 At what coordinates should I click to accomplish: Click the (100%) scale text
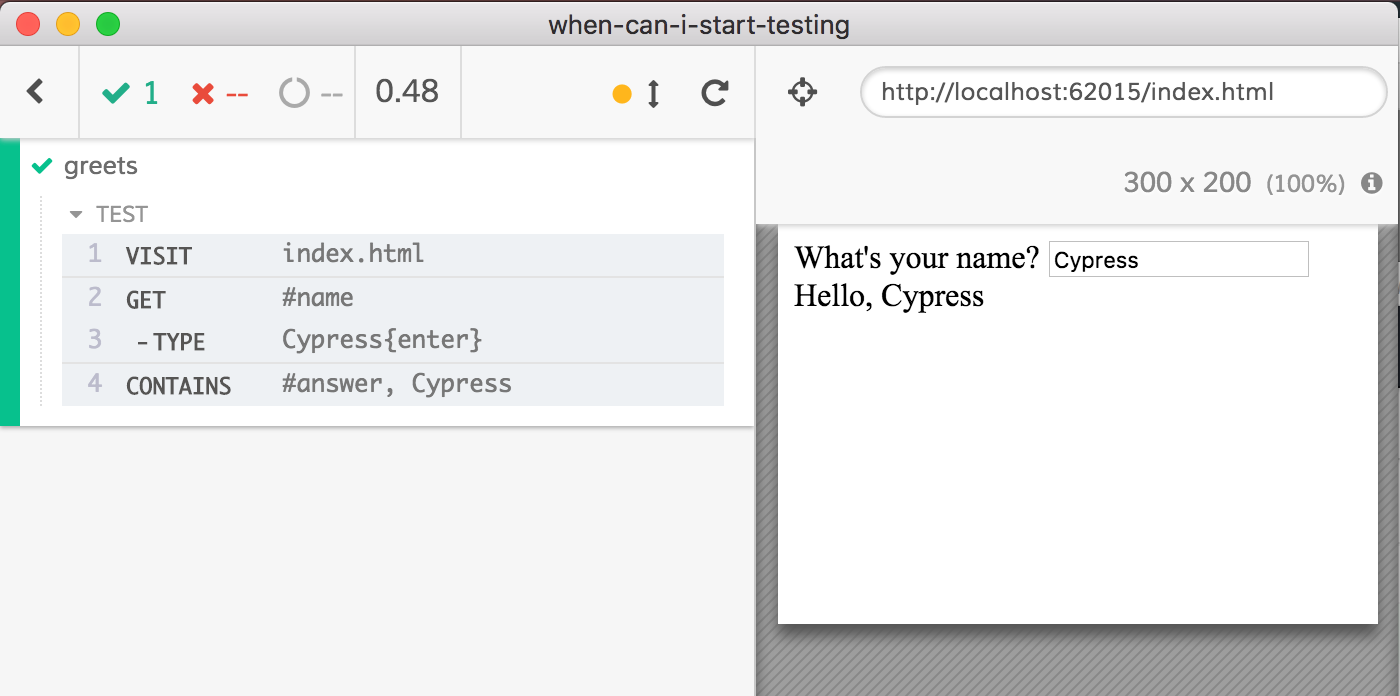[1305, 184]
